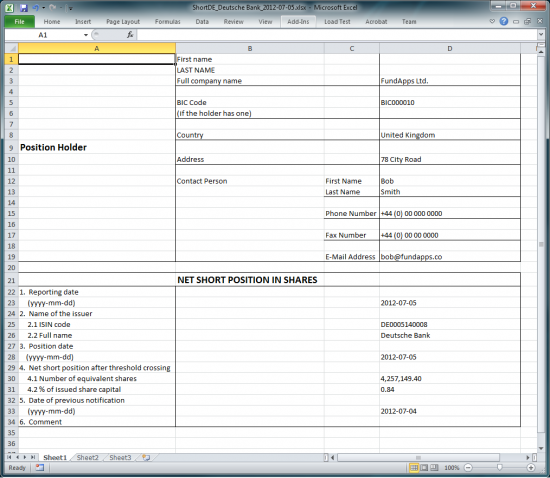
Task: Select column B header
Action: pos(250,48)
